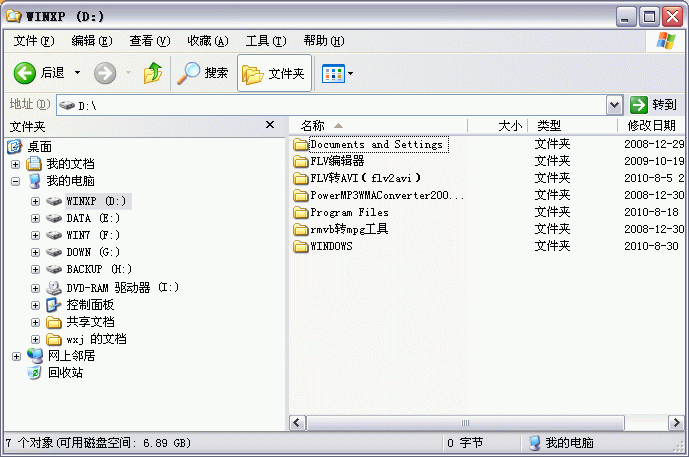The width and height of the screenshot is (689, 457).
Task: Open the 编辑(E) menu
Action: [x=92, y=41]
